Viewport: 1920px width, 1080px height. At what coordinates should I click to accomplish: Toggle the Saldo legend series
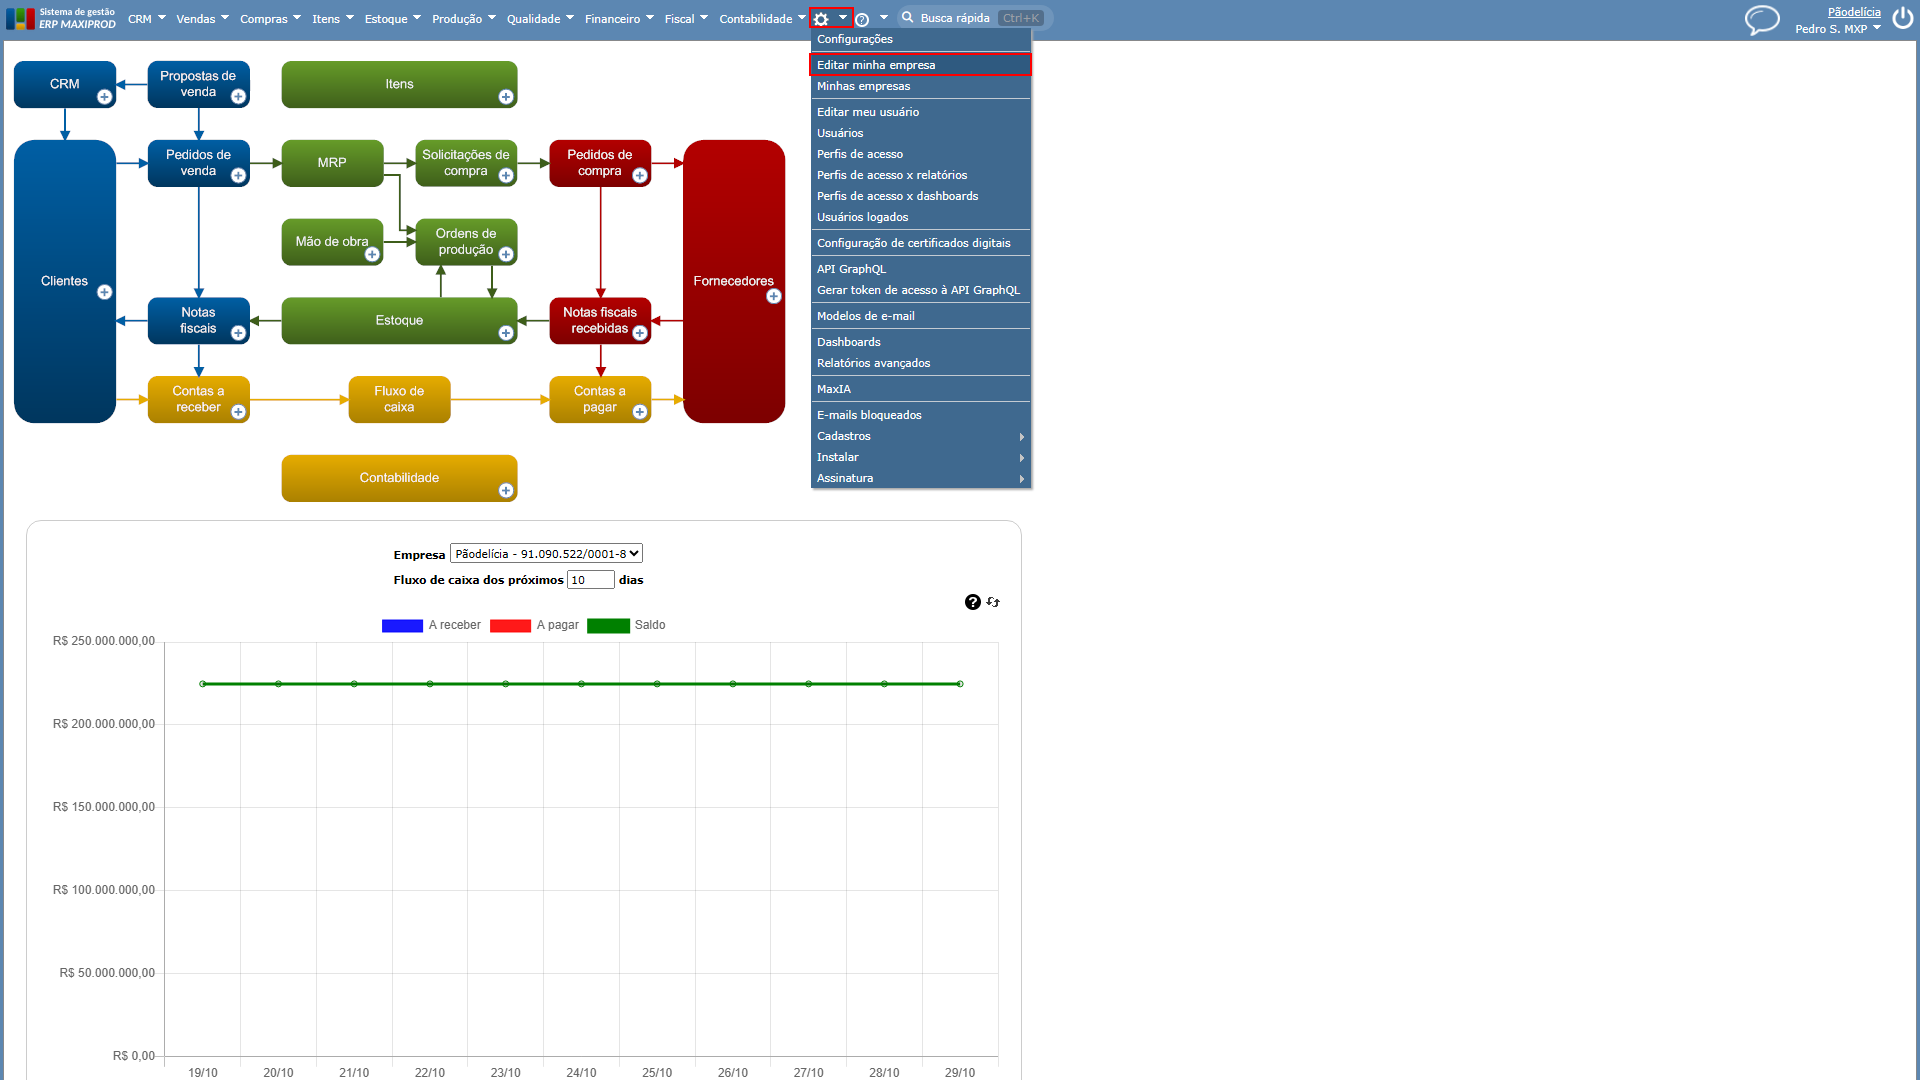coord(626,625)
